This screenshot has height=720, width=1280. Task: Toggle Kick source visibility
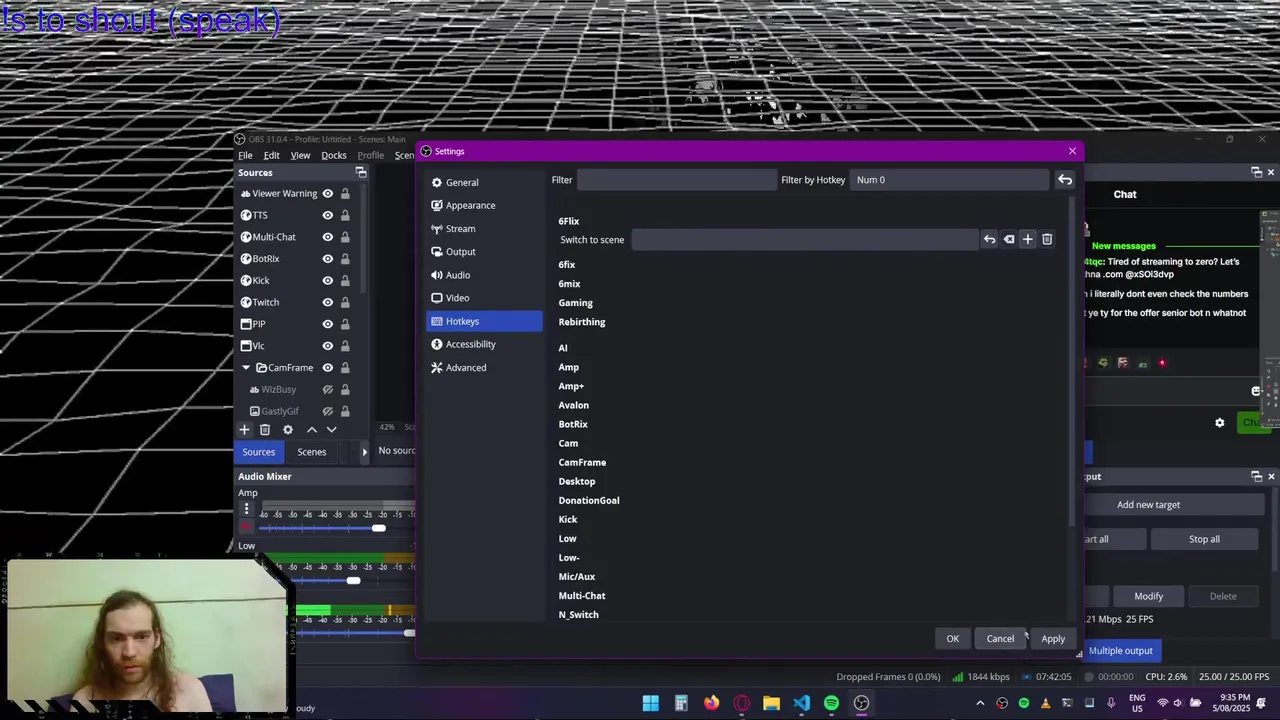(327, 281)
